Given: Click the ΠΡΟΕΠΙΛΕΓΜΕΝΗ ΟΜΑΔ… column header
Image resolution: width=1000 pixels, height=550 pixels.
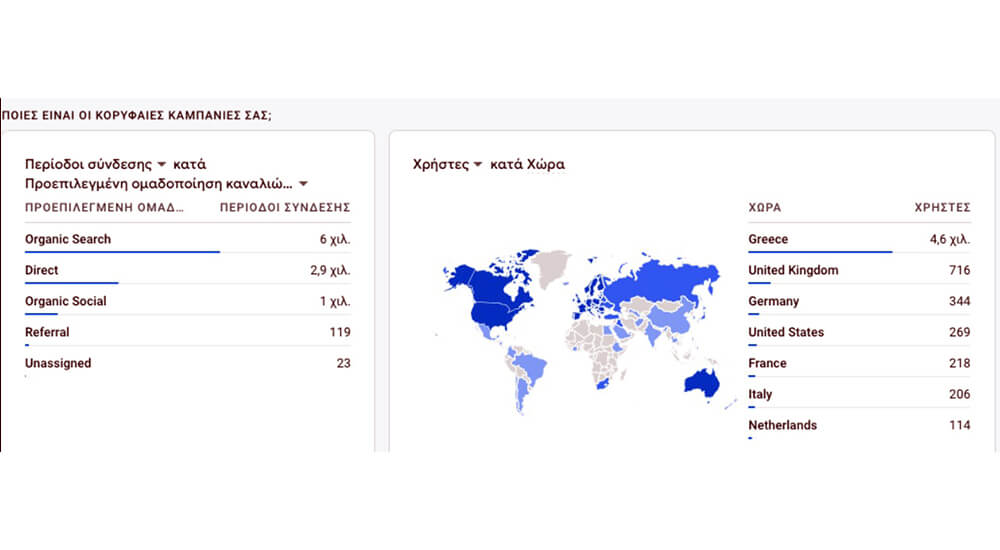Looking at the screenshot, I should point(104,207).
